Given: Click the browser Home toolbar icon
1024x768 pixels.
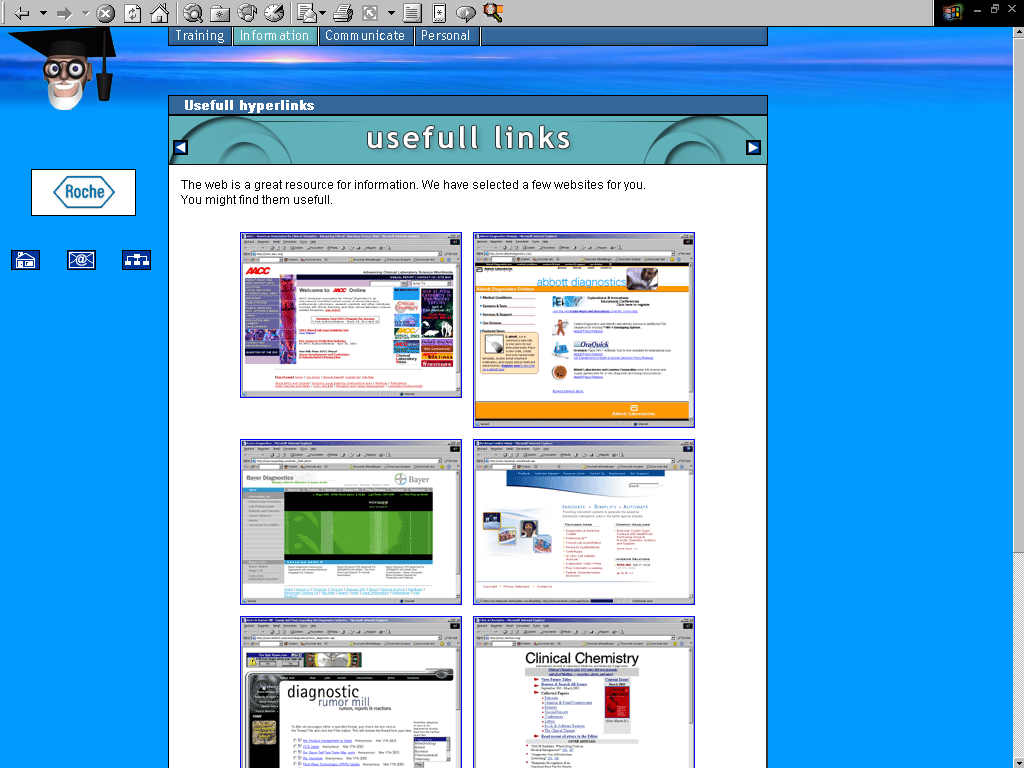Looking at the screenshot, I should tap(159, 13).
